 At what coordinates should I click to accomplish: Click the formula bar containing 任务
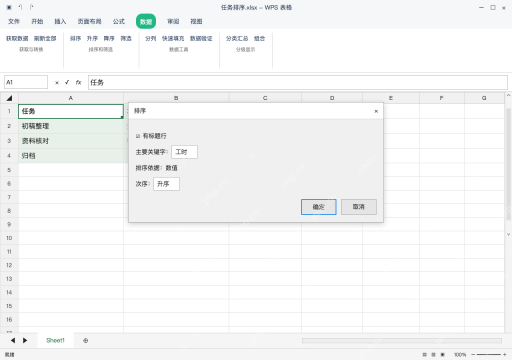tap(298, 82)
